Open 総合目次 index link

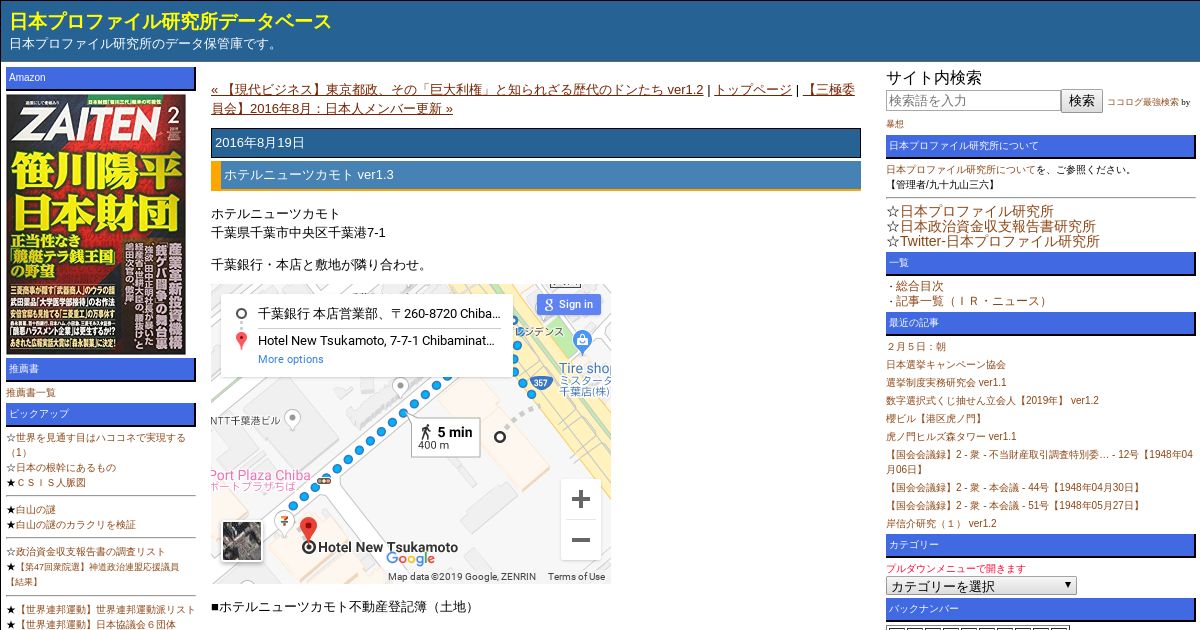point(919,286)
